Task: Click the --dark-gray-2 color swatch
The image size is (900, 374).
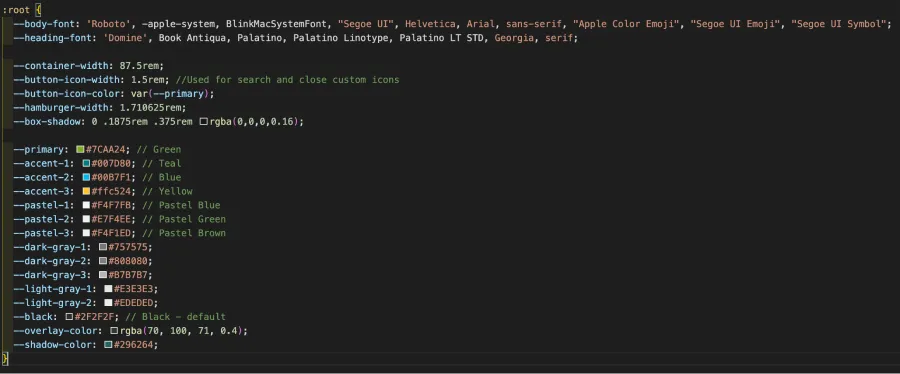Action: click(x=103, y=261)
